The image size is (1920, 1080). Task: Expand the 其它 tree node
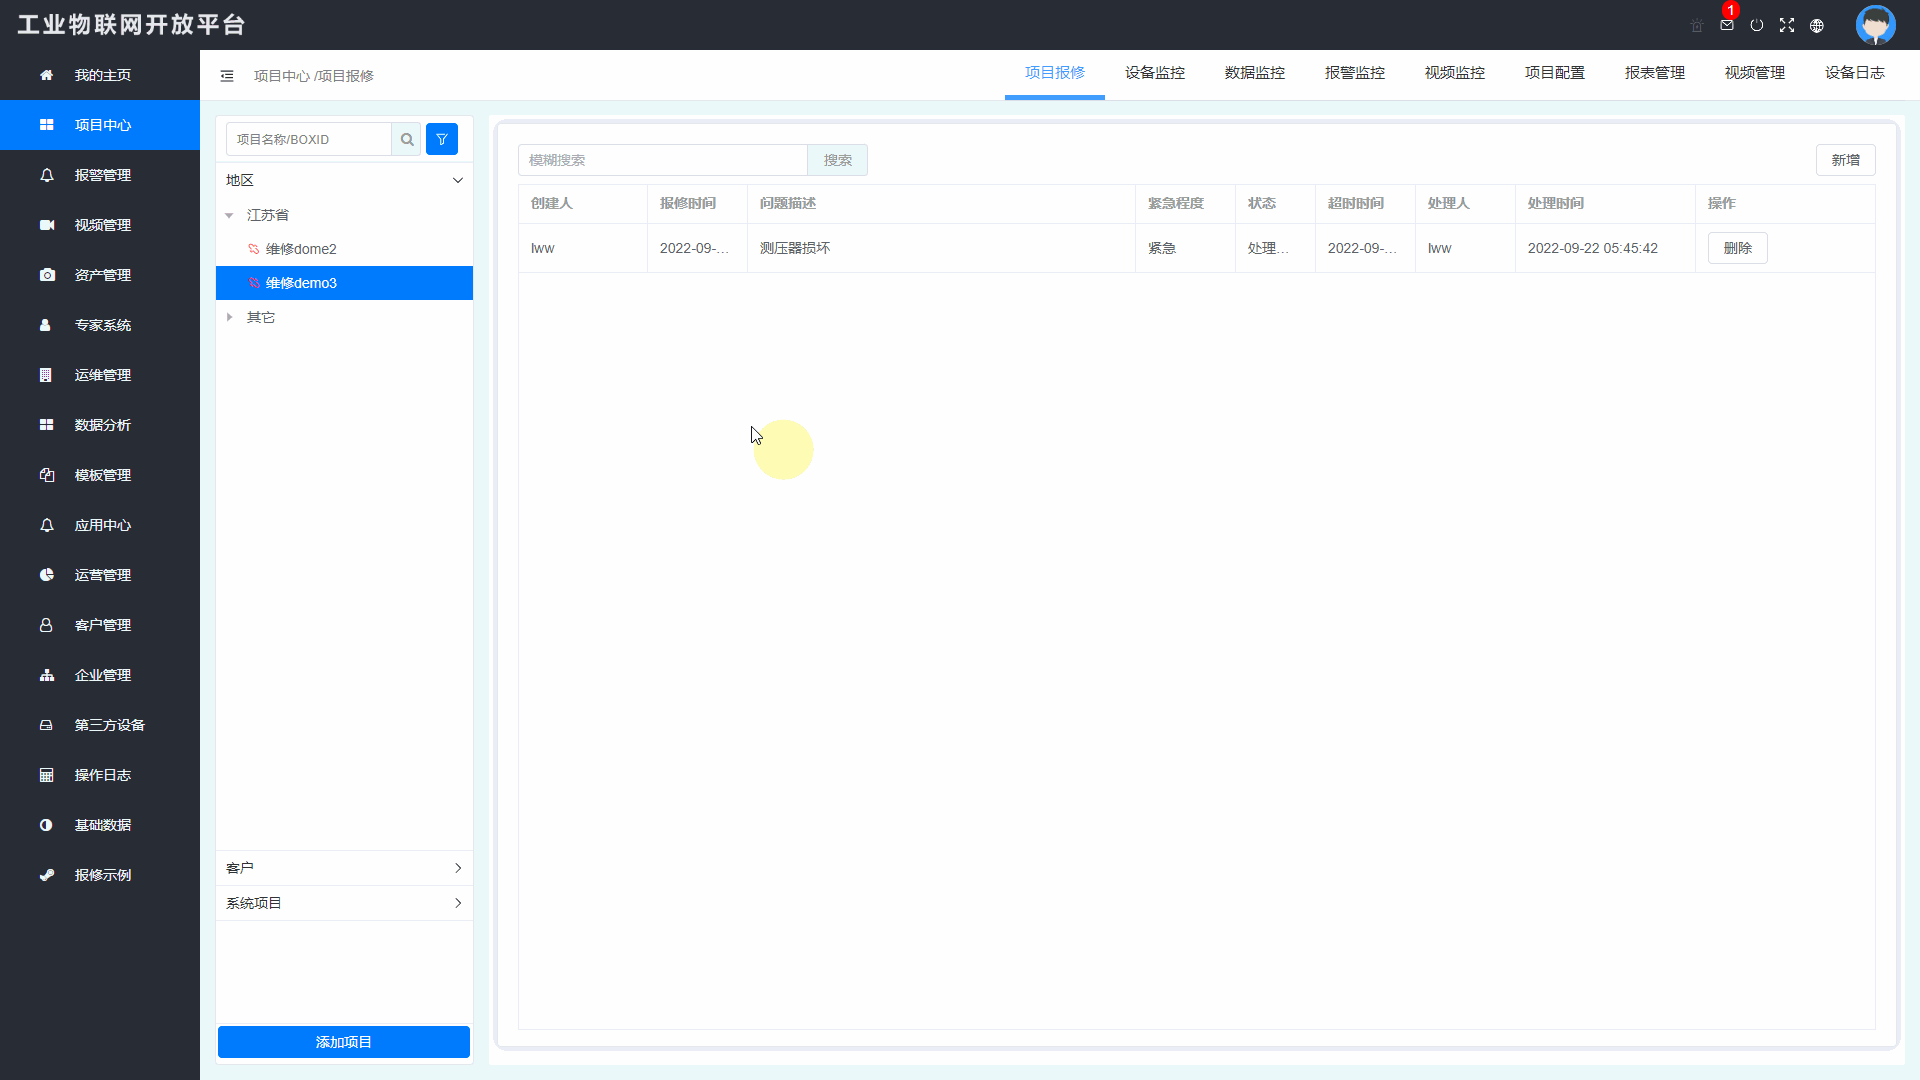[228, 317]
